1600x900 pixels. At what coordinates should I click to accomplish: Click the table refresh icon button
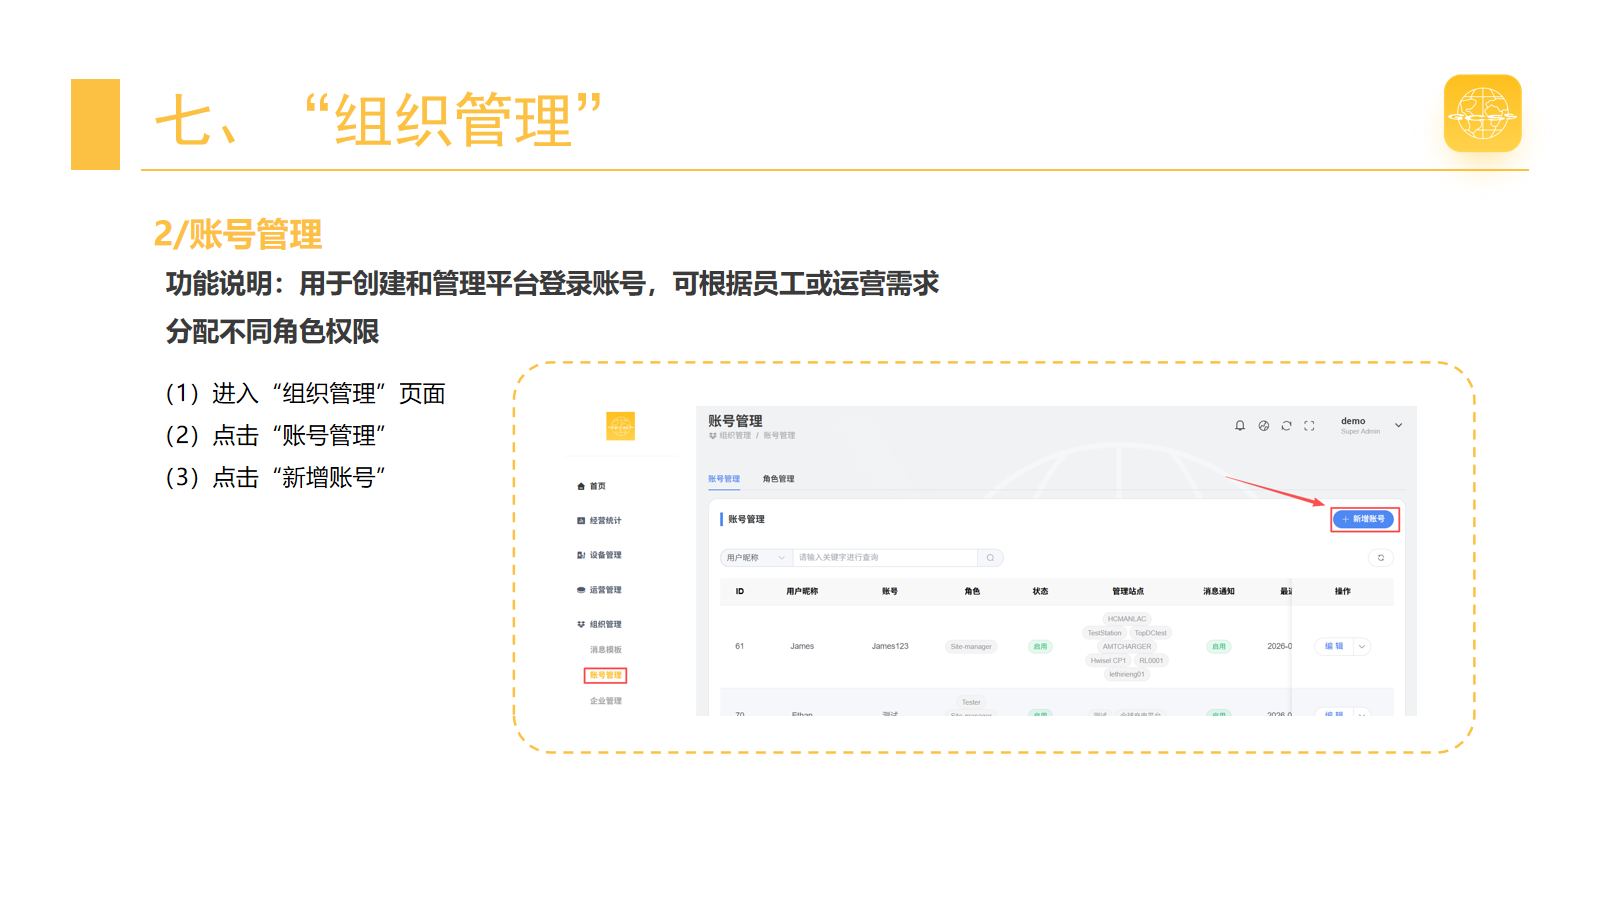[x=1381, y=558]
